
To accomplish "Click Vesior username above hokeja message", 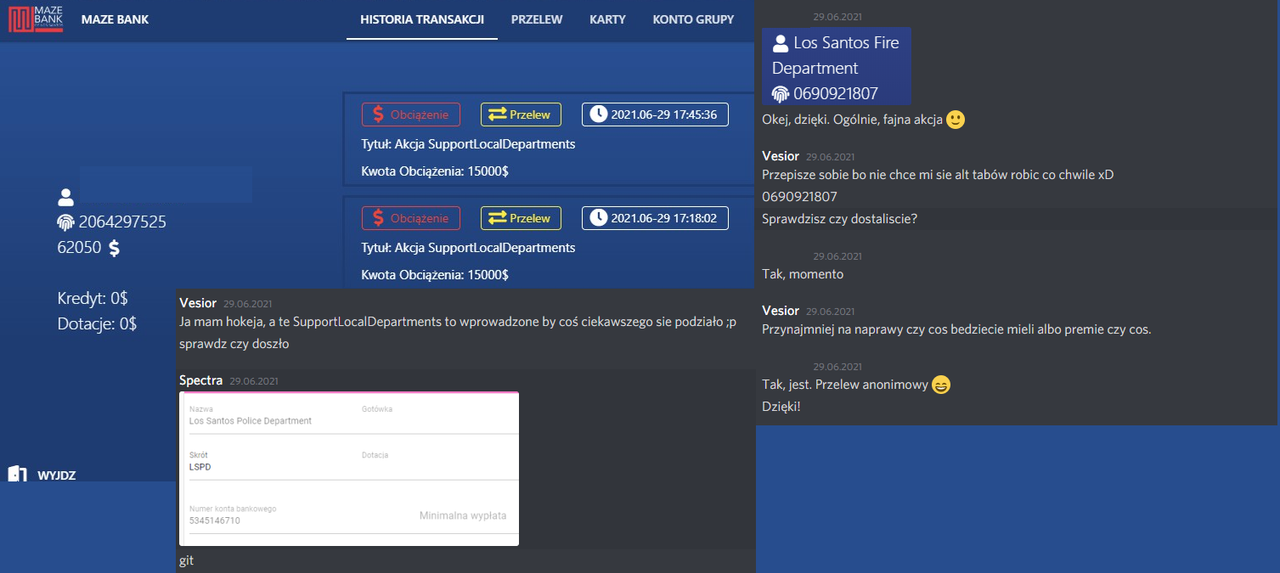I will (x=198, y=303).
